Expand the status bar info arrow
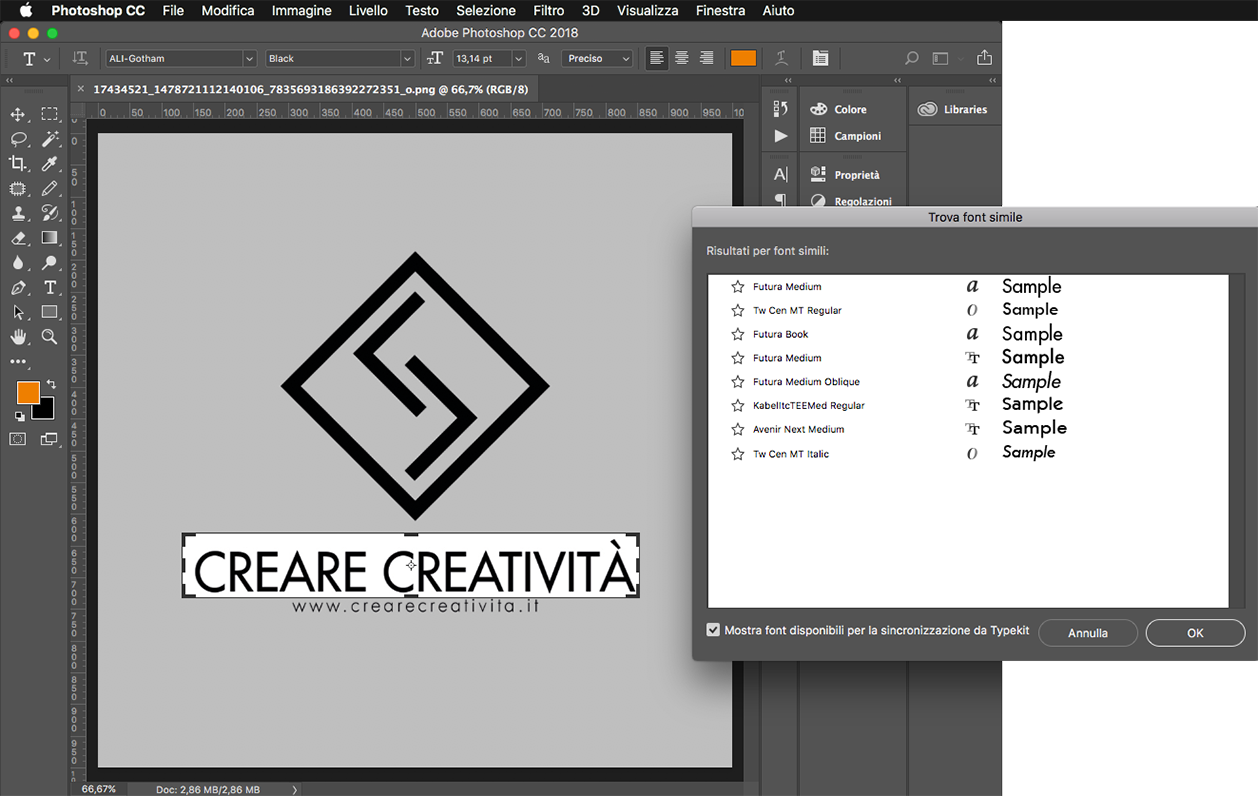This screenshot has width=1258, height=796. click(294, 789)
